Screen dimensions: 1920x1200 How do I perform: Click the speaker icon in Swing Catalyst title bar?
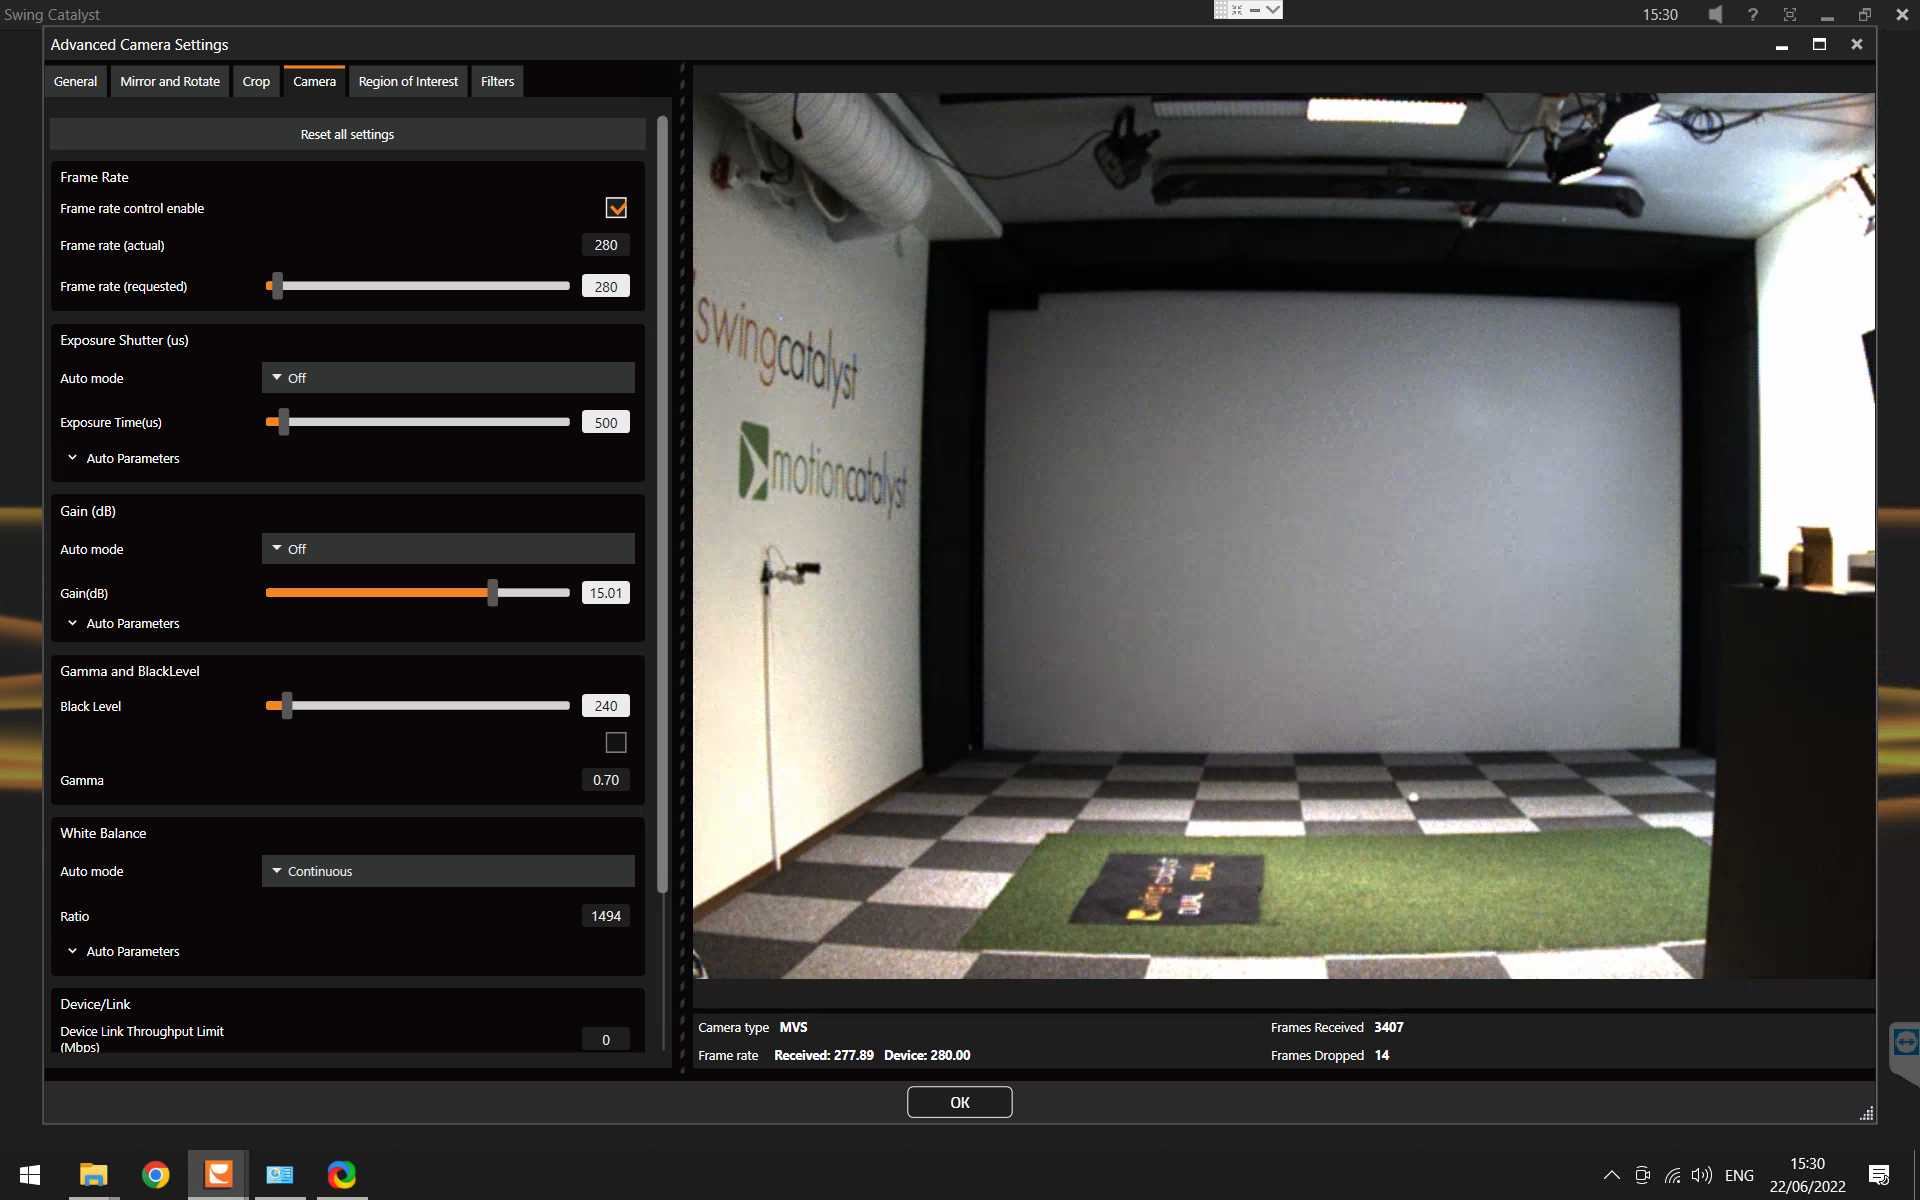tap(1715, 14)
